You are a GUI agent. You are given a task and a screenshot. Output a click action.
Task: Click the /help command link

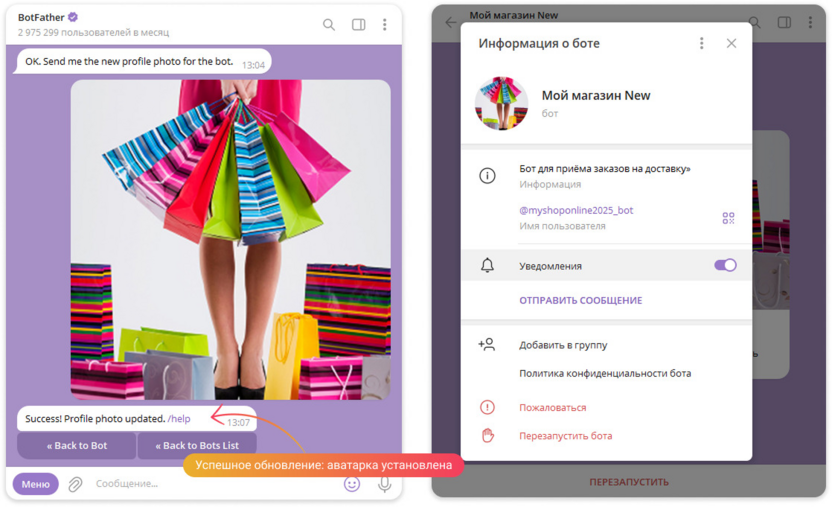(x=179, y=418)
